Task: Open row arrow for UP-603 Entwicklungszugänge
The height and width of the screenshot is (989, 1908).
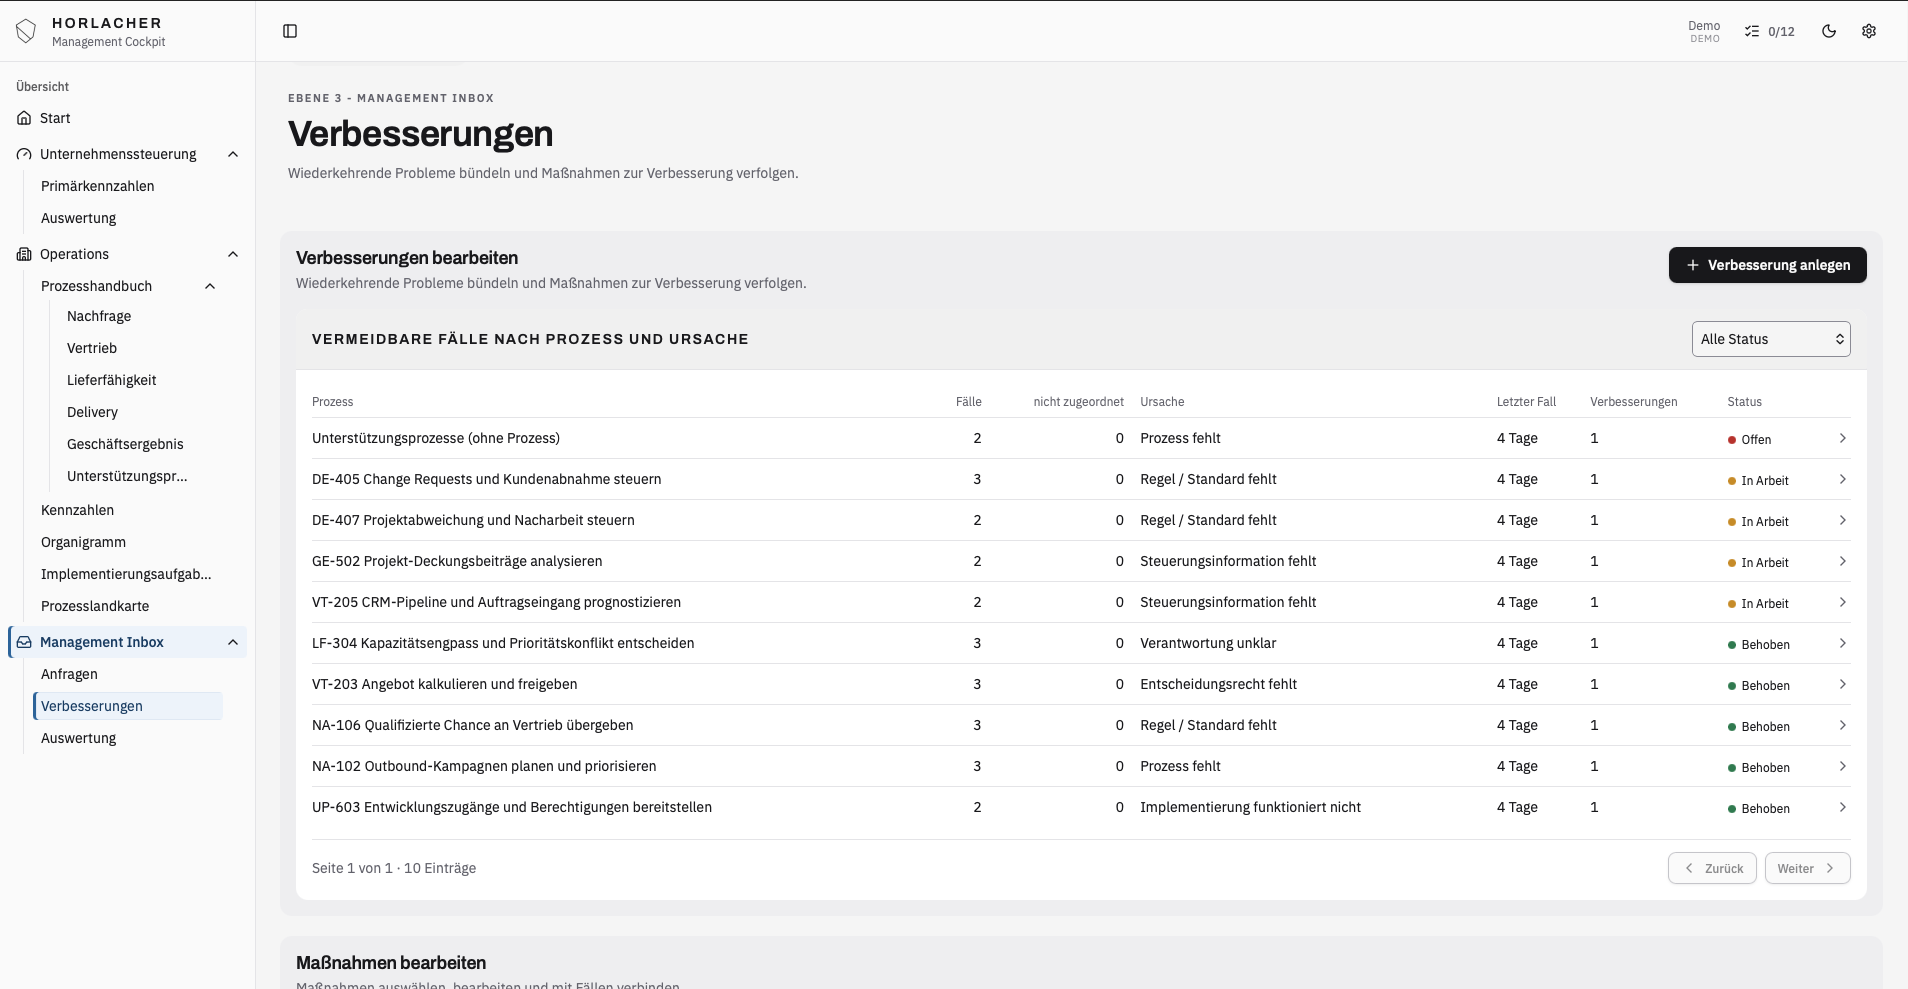Action: click(1842, 807)
